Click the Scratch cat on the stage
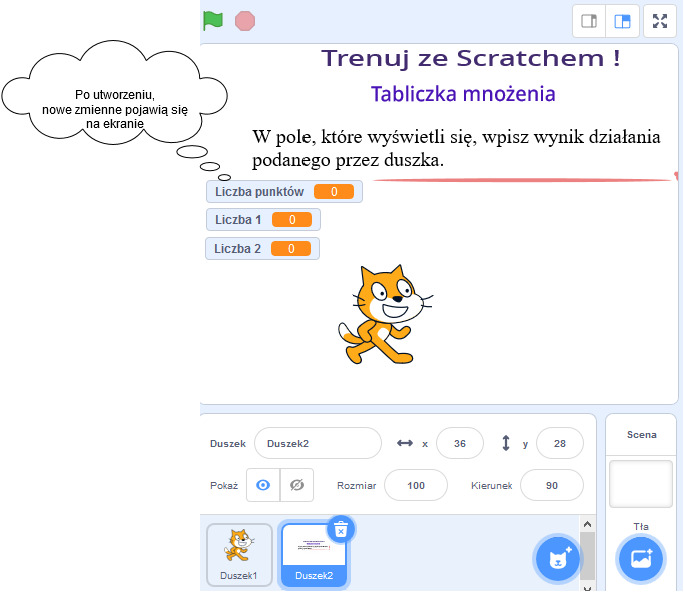The height and width of the screenshot is (592, 684). tap(385, 315)
